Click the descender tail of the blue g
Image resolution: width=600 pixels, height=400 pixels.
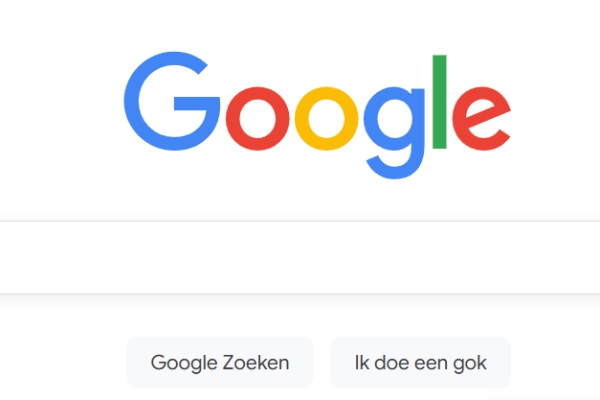394,170
